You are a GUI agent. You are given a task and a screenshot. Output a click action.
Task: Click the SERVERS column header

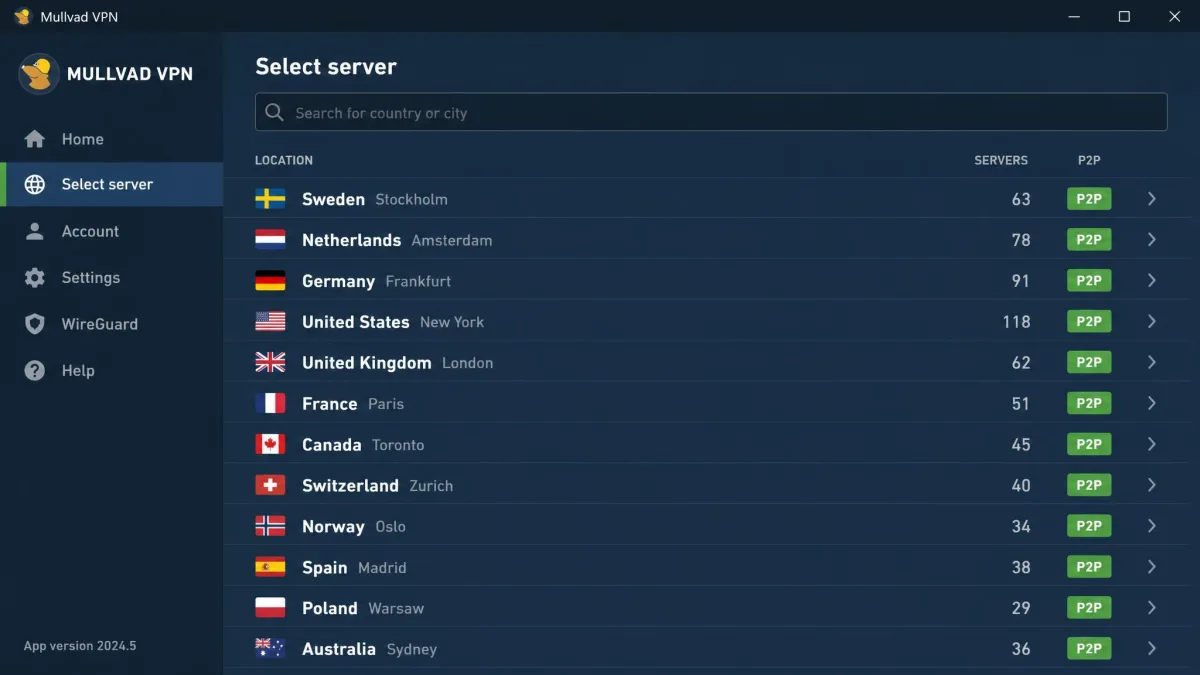pos(1001,160)
